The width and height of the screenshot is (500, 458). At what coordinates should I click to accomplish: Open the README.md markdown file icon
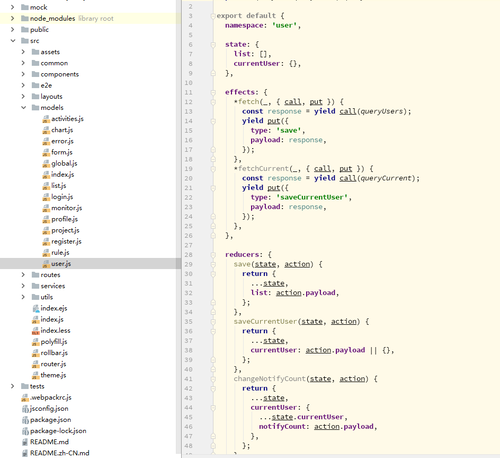coord(25,442)
